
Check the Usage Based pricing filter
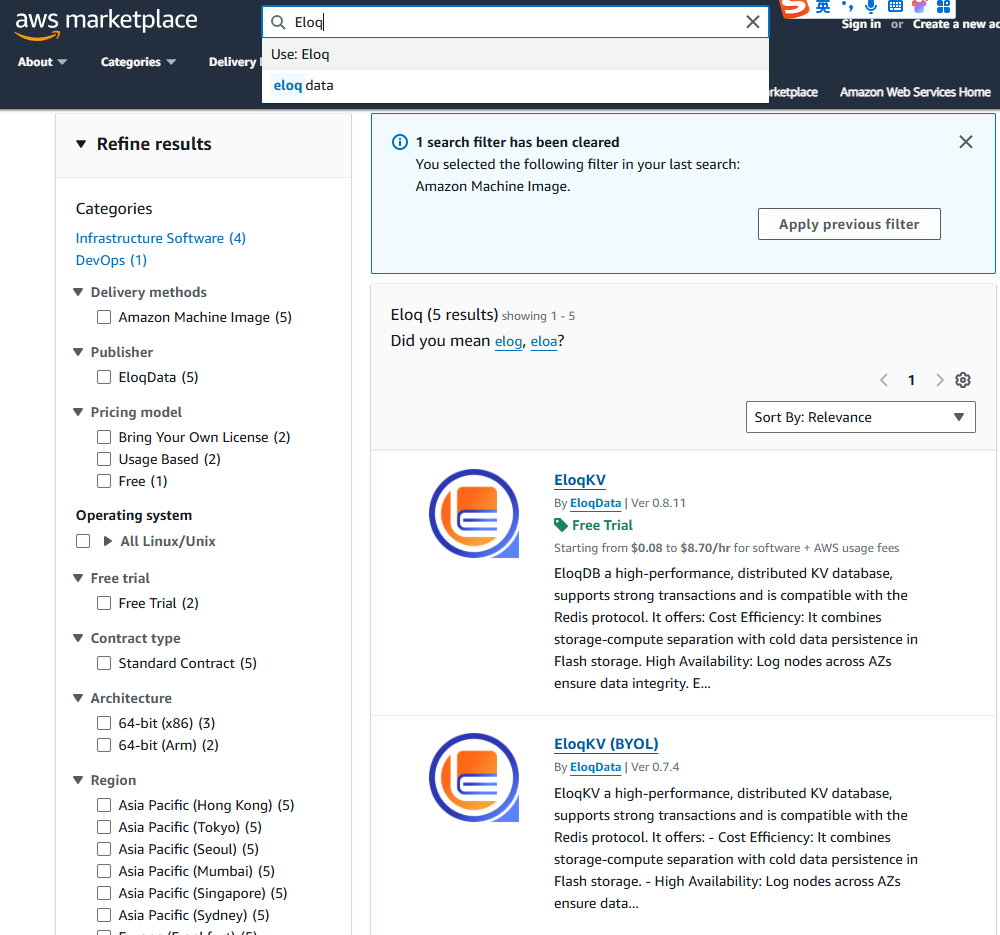104,459
